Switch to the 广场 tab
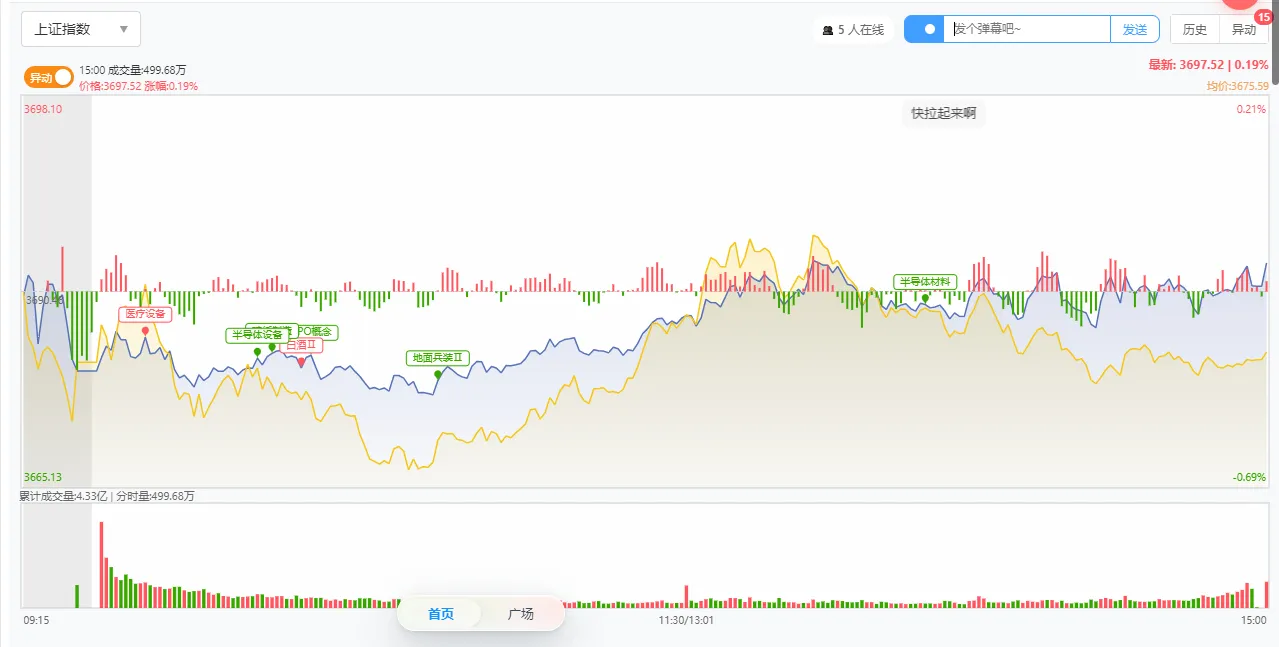 coord(521,614)
